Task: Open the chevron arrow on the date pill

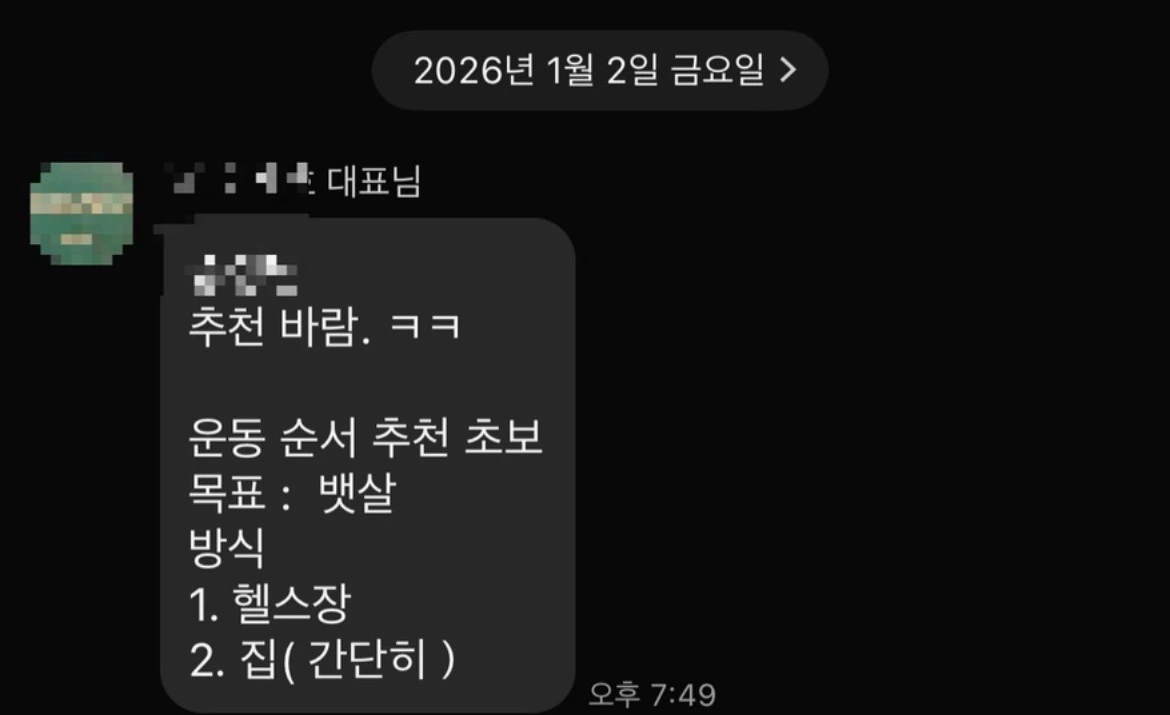Action: [787, 71]
